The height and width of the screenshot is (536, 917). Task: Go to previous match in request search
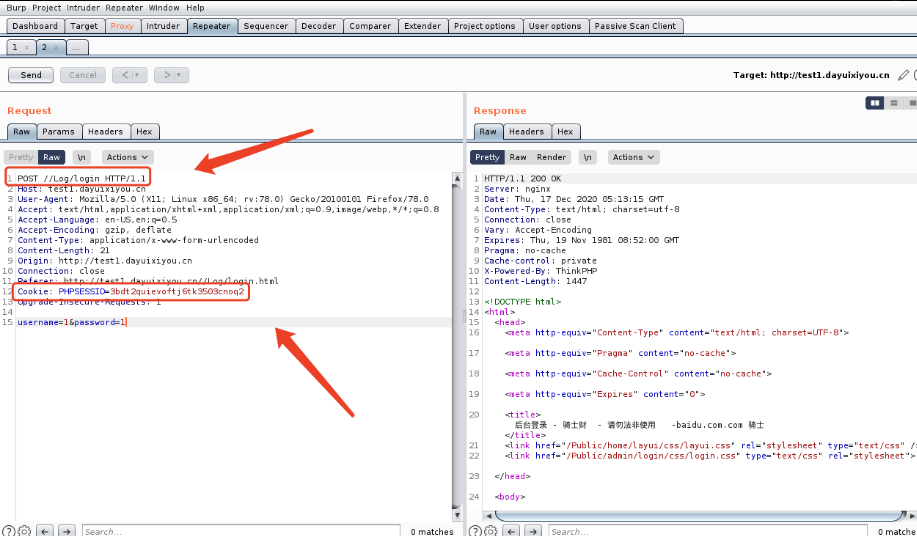point(44,531)
